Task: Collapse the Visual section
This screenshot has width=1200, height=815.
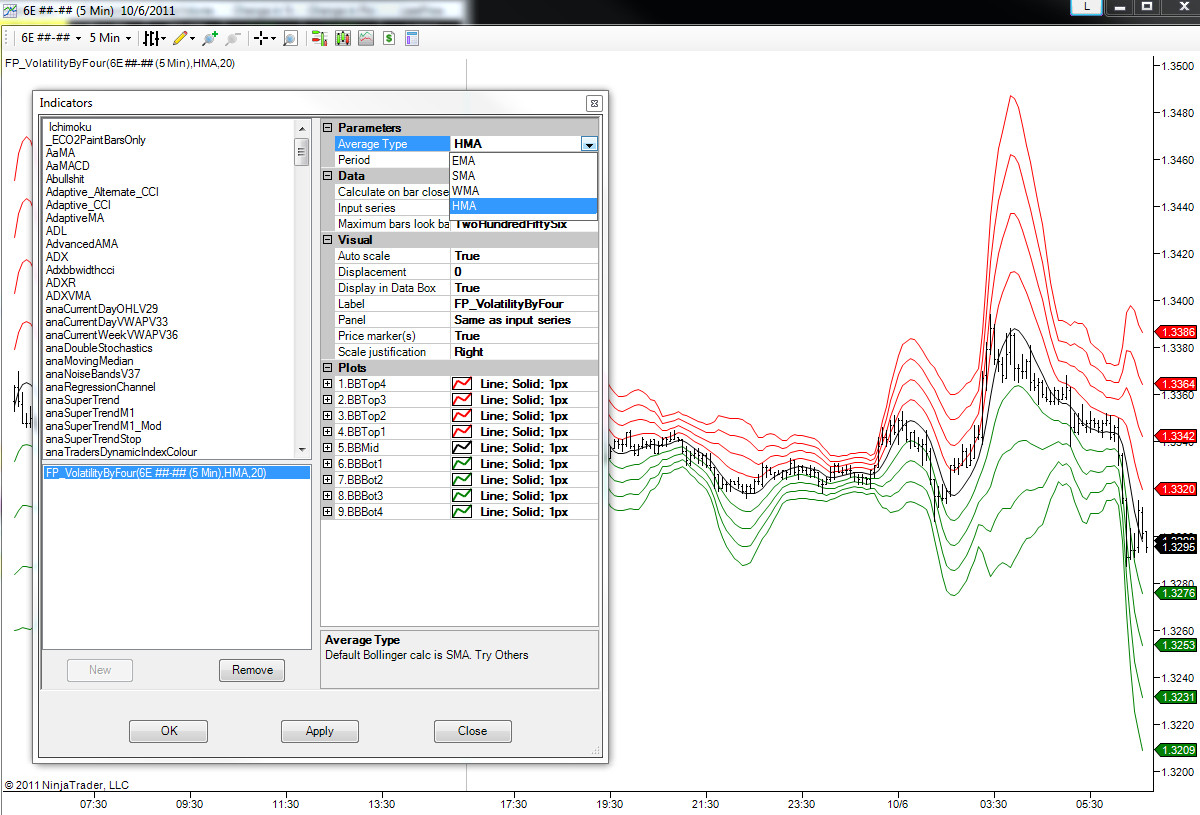Action: click(327, 240)
